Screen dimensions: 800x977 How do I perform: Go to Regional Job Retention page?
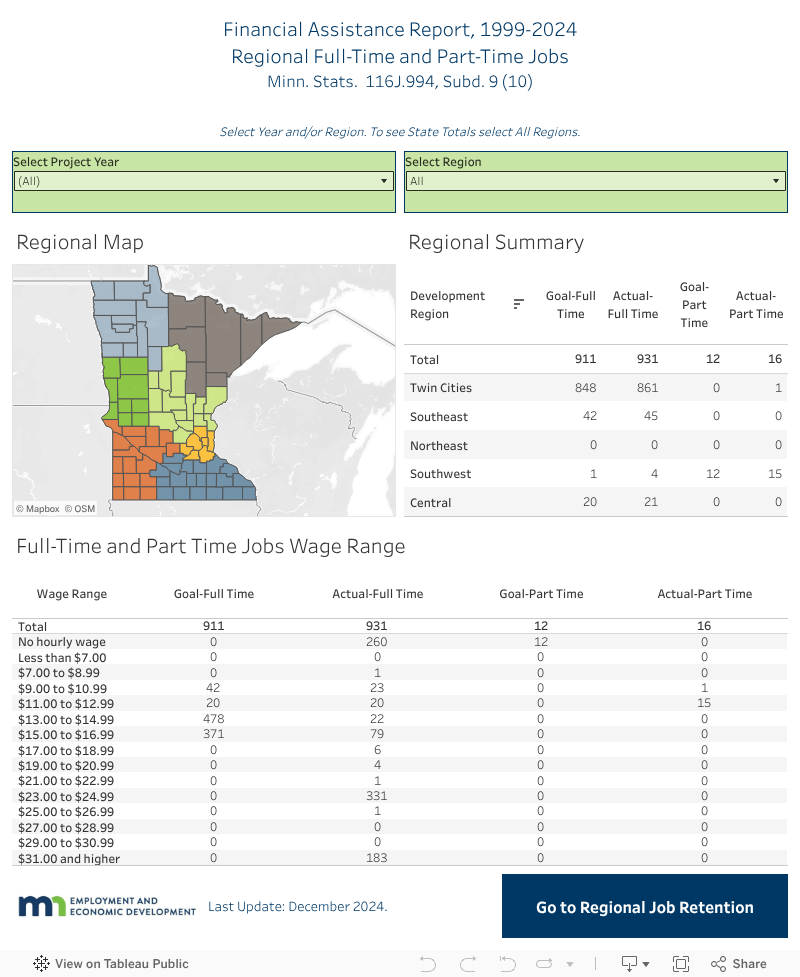(x=644, y=908)
